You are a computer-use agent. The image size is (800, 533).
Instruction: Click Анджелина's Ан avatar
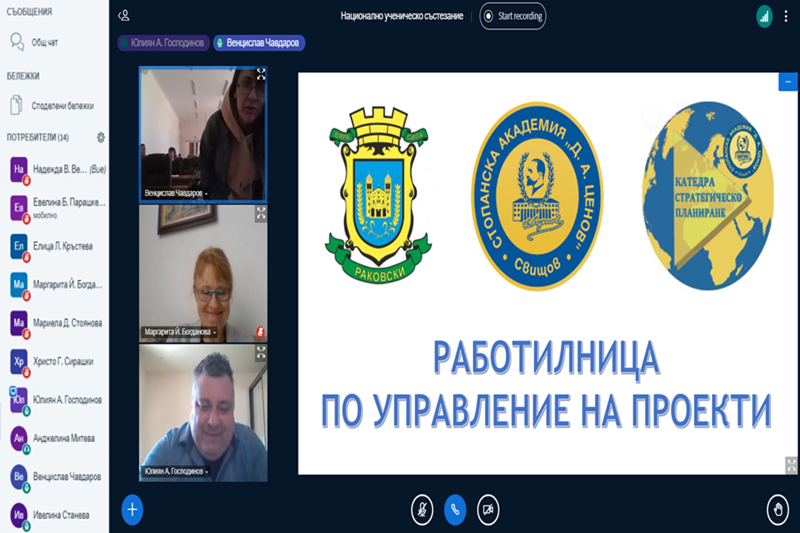click(19, 438)
